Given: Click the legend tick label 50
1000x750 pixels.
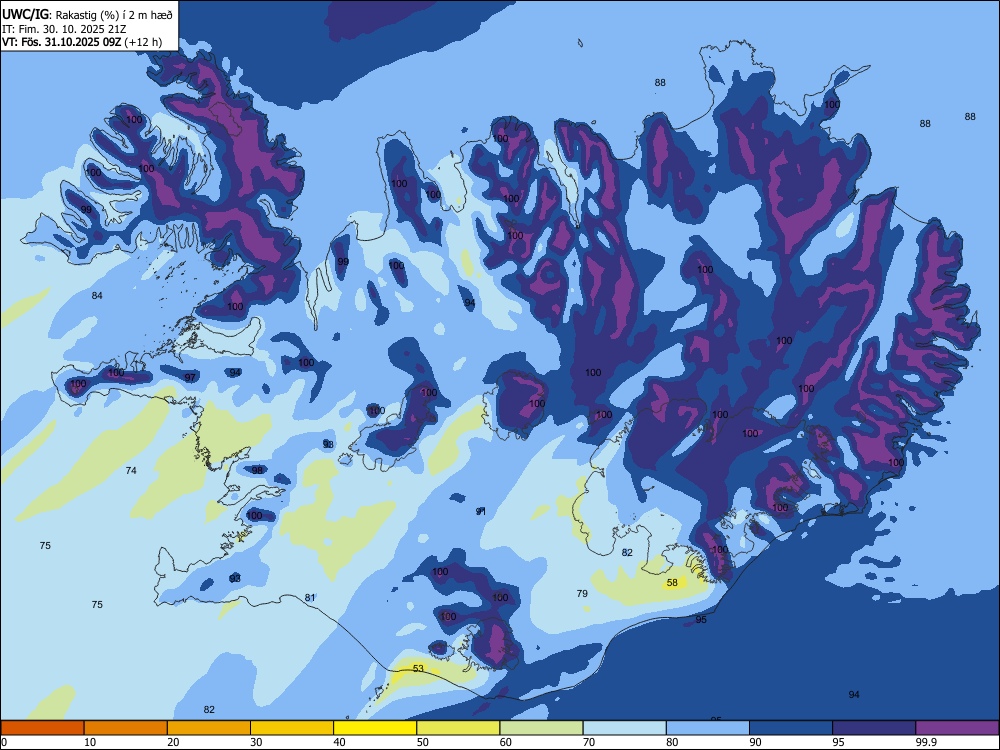Looking at the screenshot, I should pos(422,742).
